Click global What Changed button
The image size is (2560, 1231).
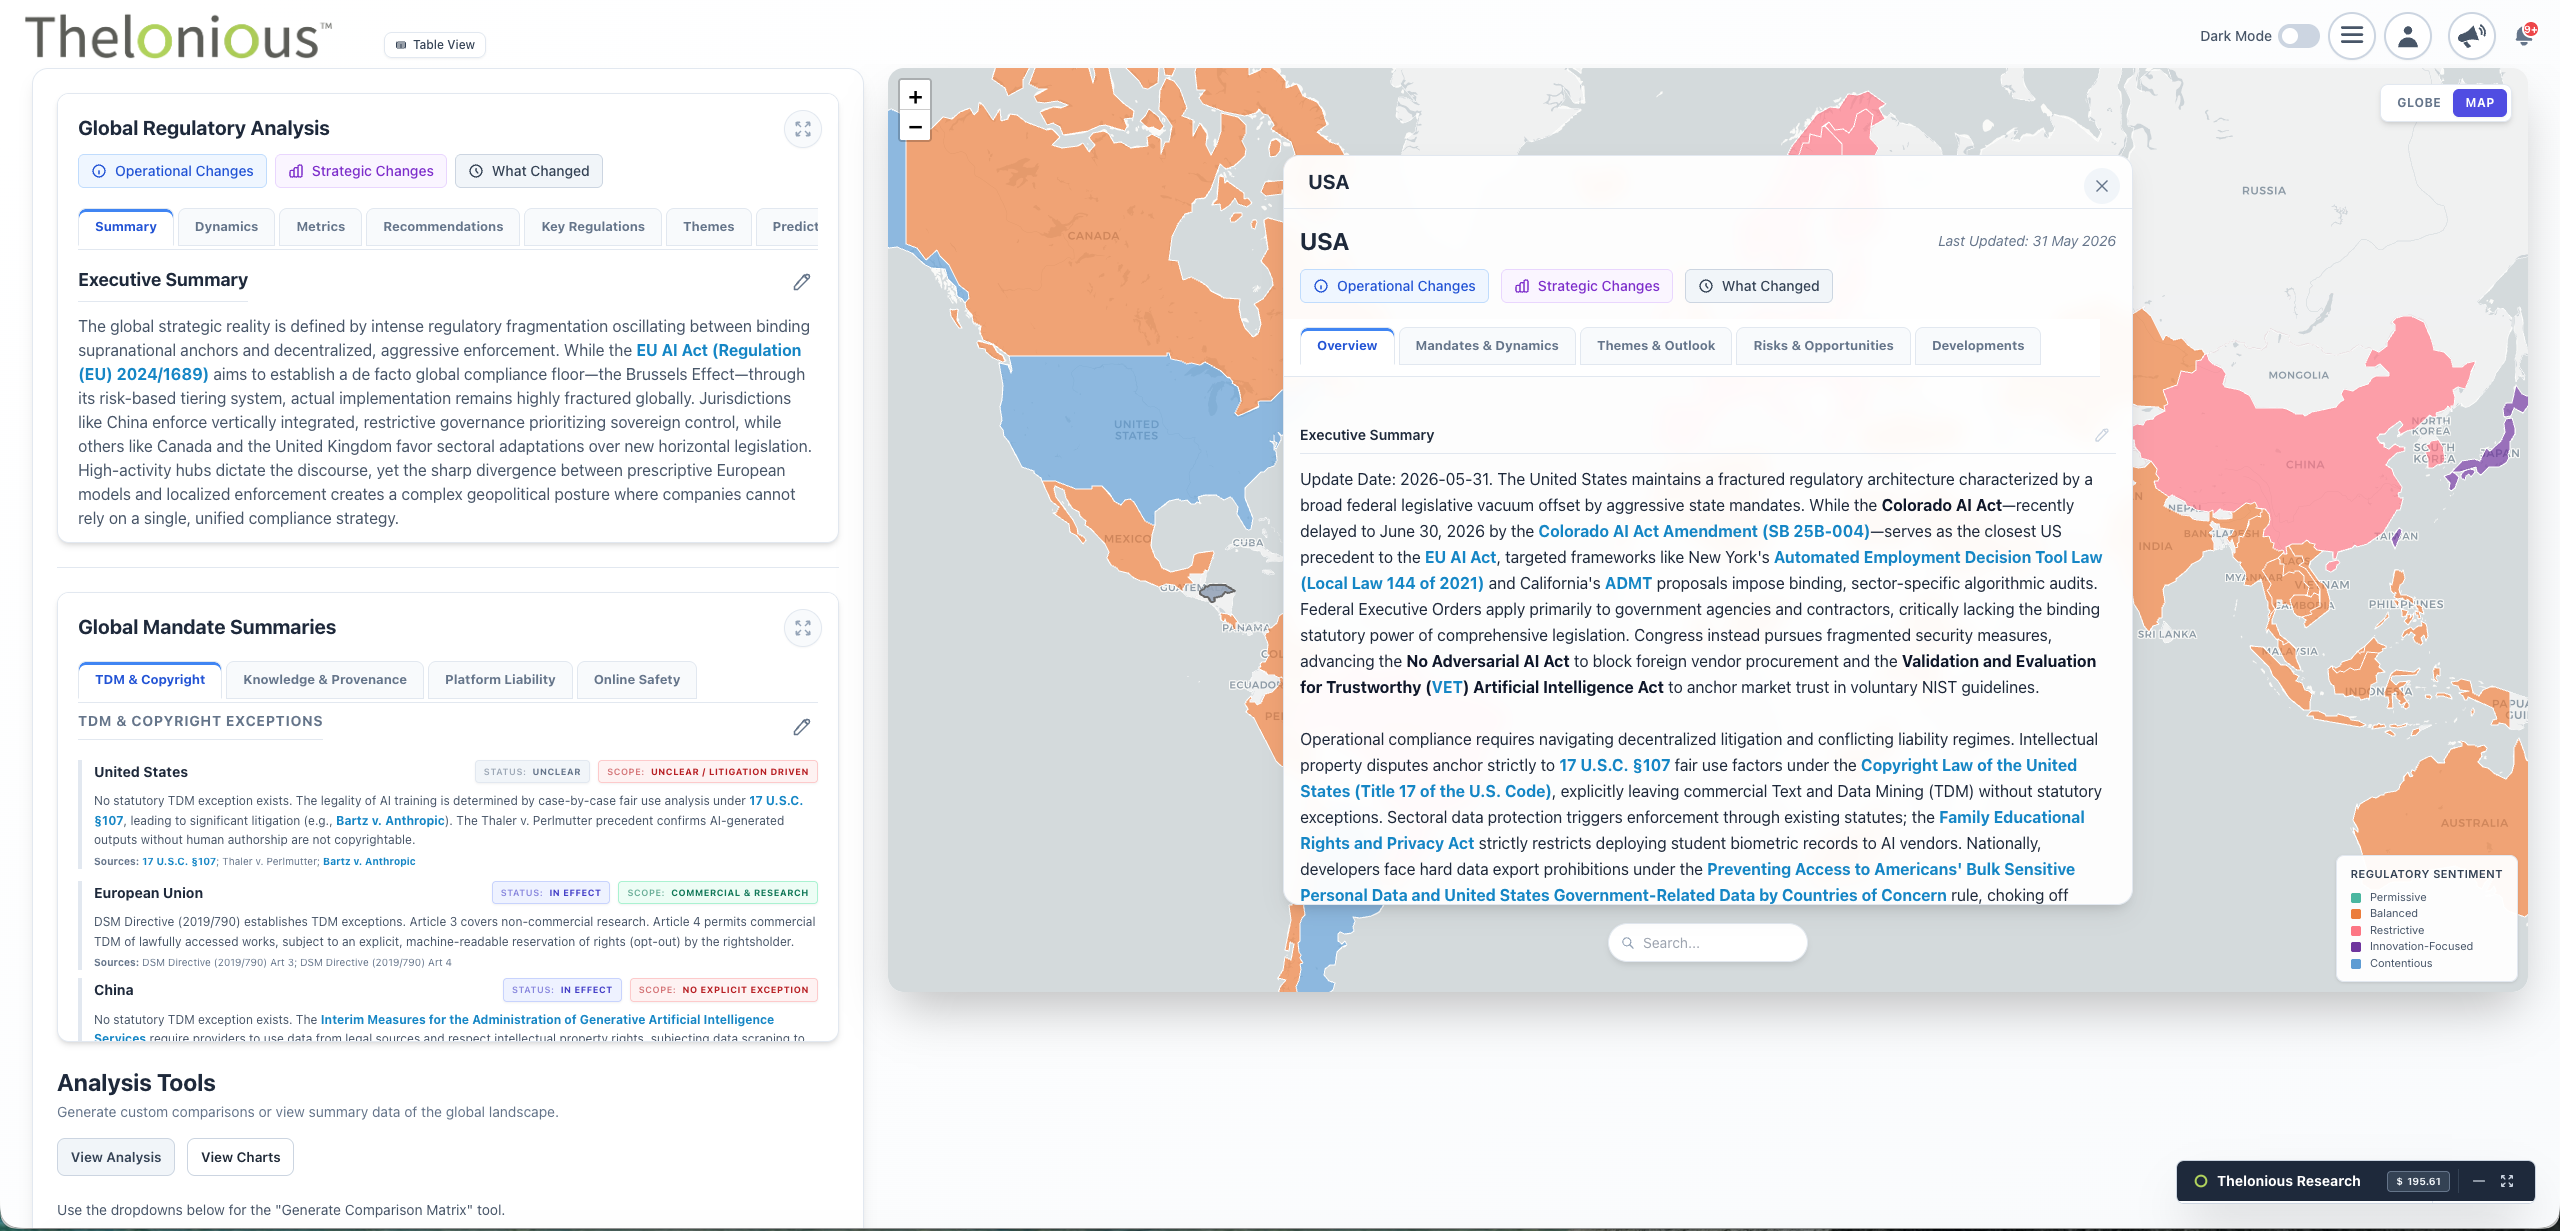click(x=529, y=171)
